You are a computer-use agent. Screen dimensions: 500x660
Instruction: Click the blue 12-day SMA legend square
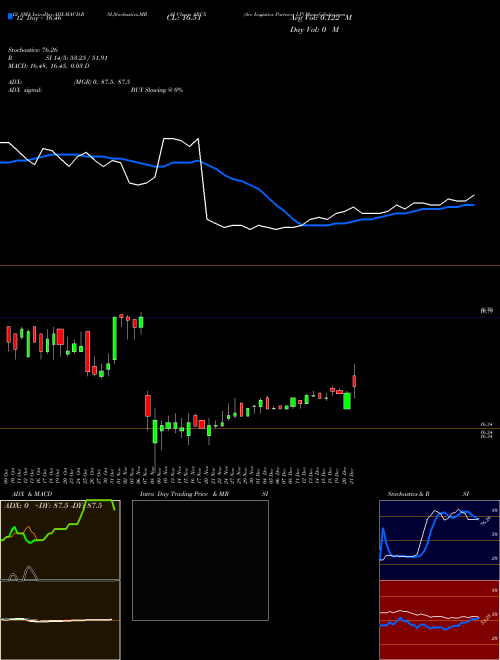coord(10,16)
